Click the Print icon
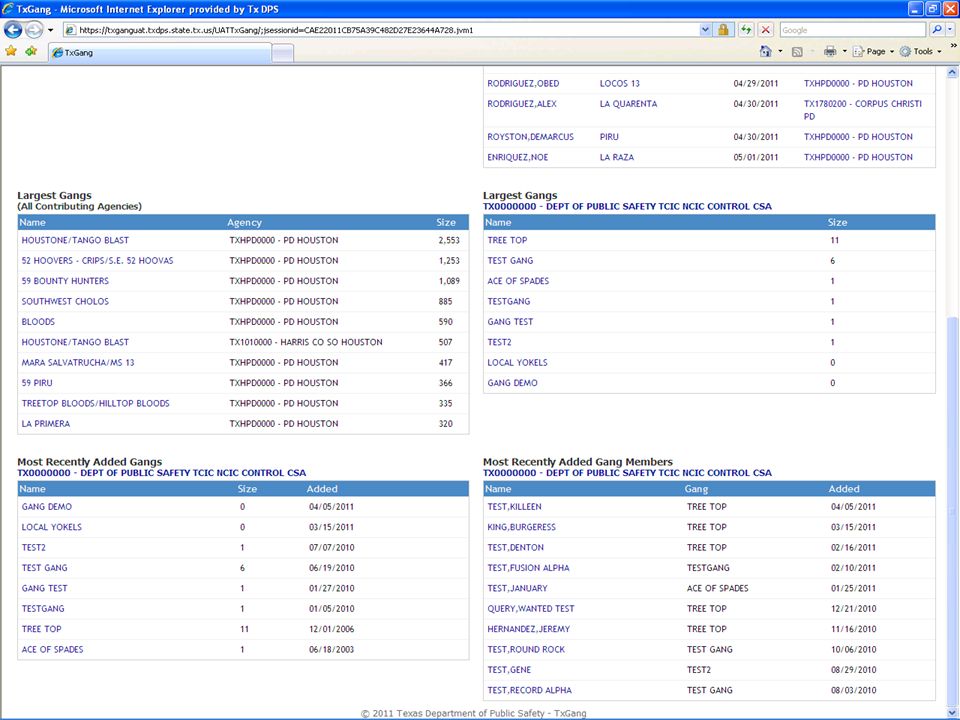Image resolution: width=960 pixels, height=720 pixels. coord(830,51)
